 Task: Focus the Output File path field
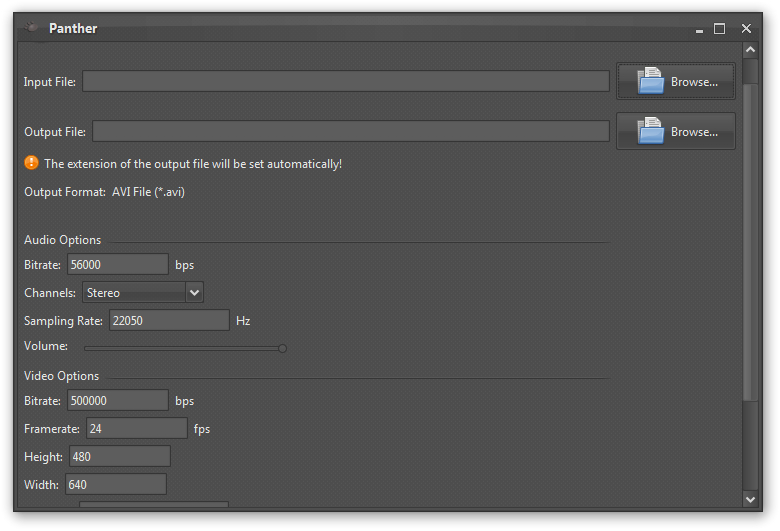350,132
